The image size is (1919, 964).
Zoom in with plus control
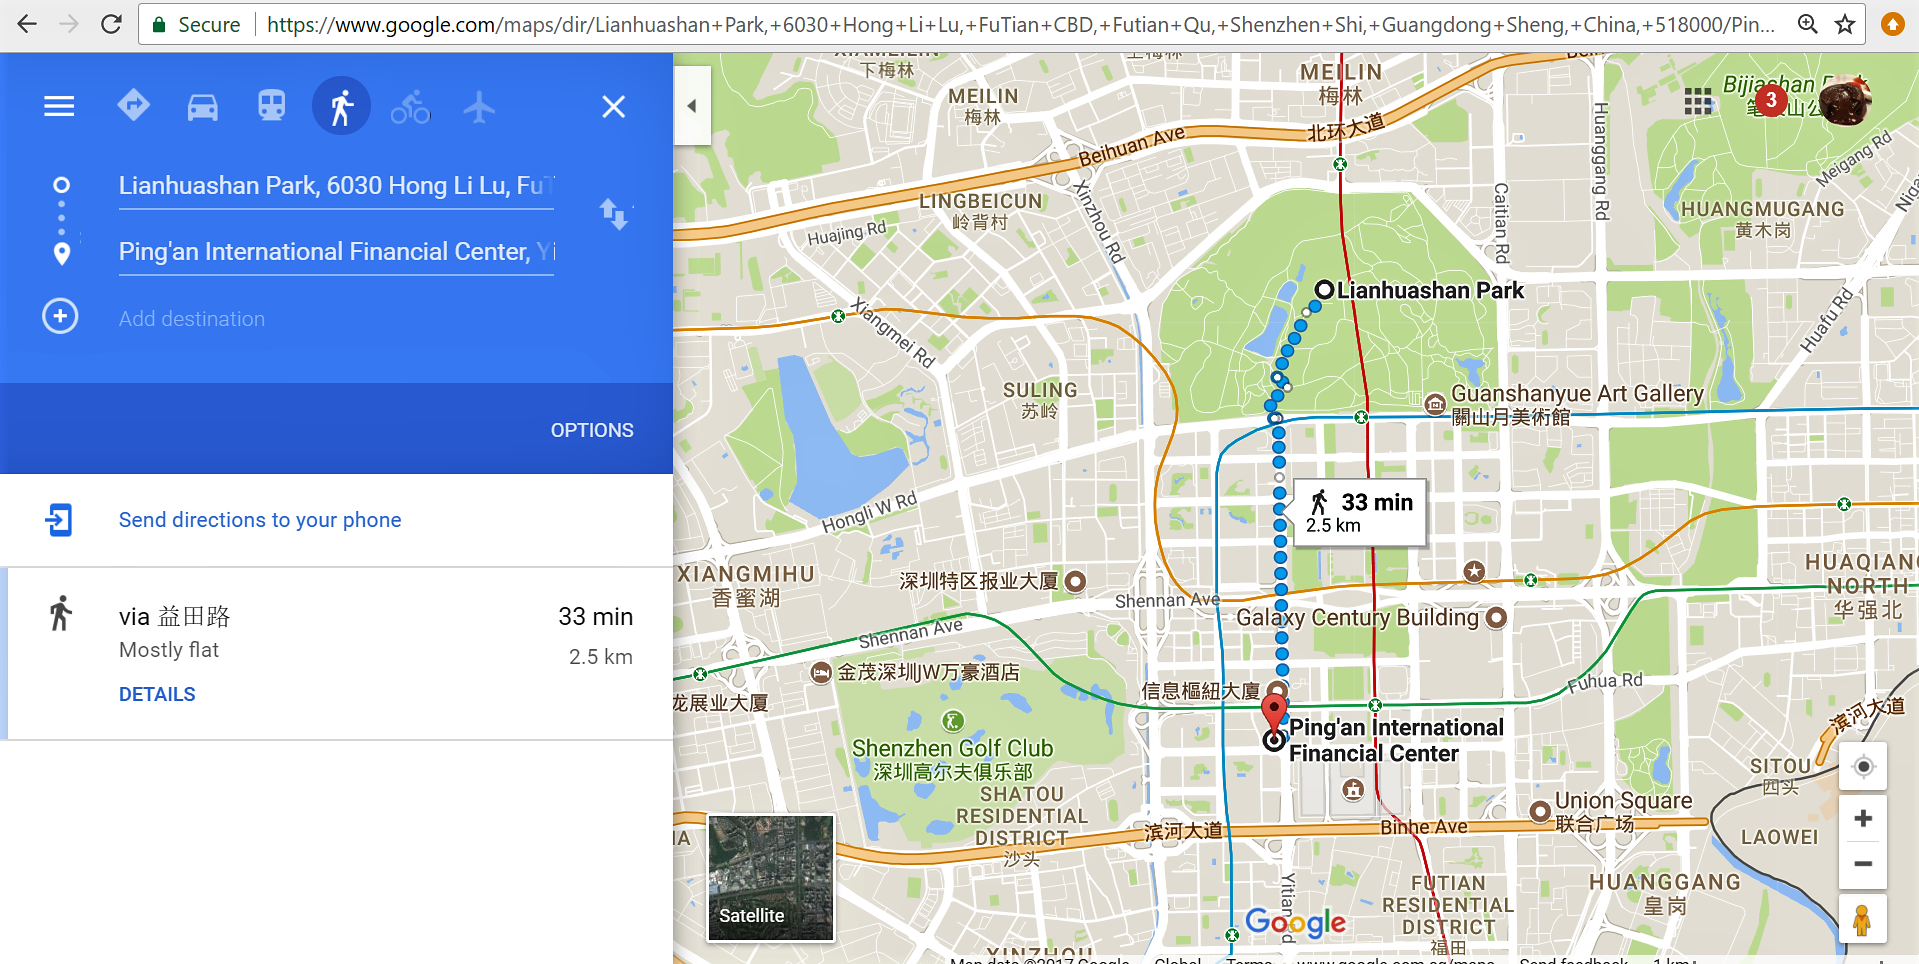tap(1863, 819)
